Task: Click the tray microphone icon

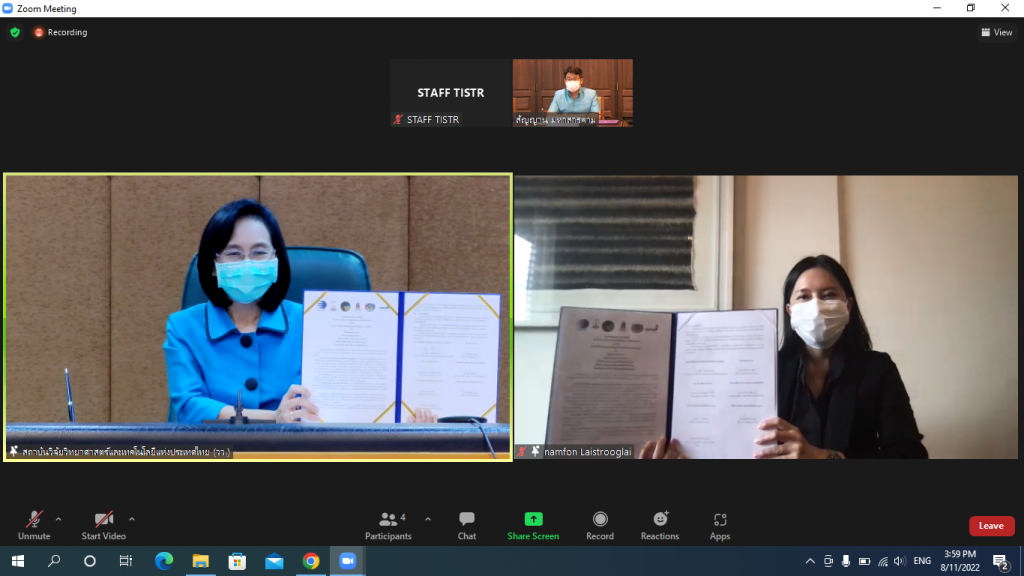Action: (x=846, y=561)
